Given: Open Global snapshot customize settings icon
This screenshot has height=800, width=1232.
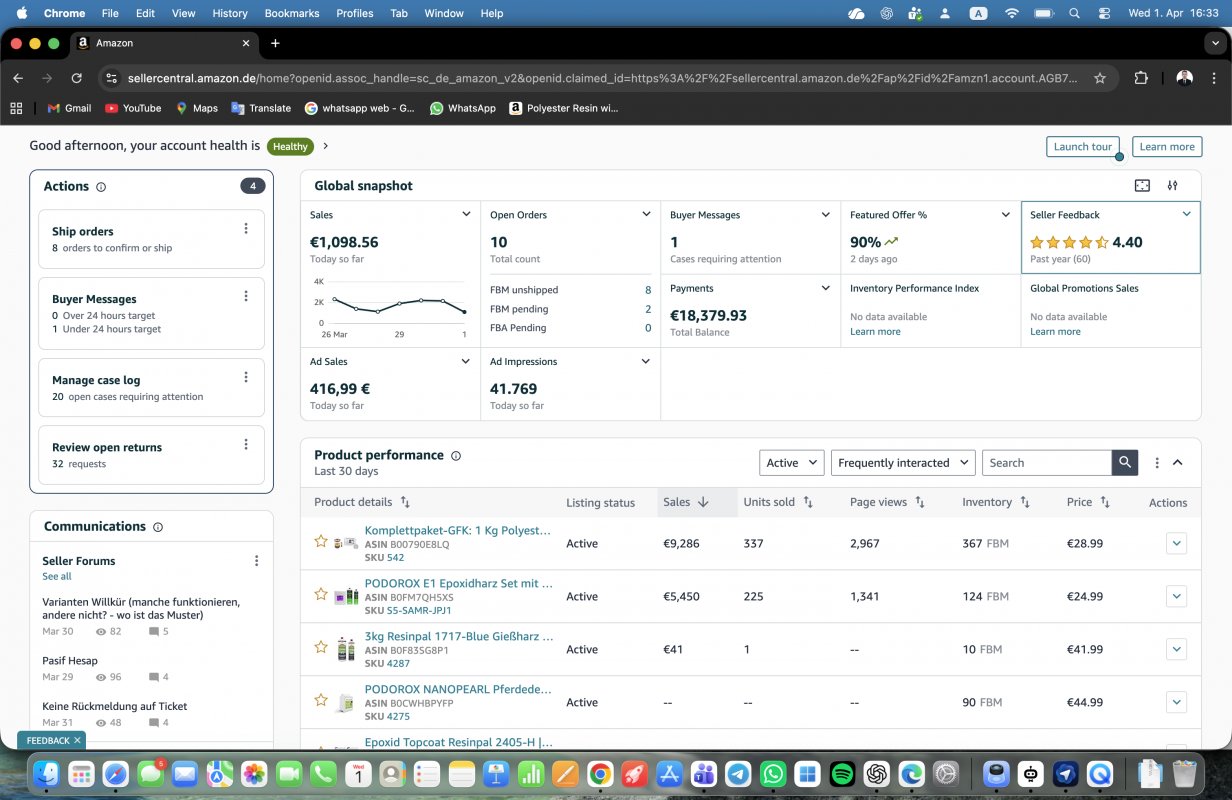Looking at the screenshot, I should (x=1173, y=186).
